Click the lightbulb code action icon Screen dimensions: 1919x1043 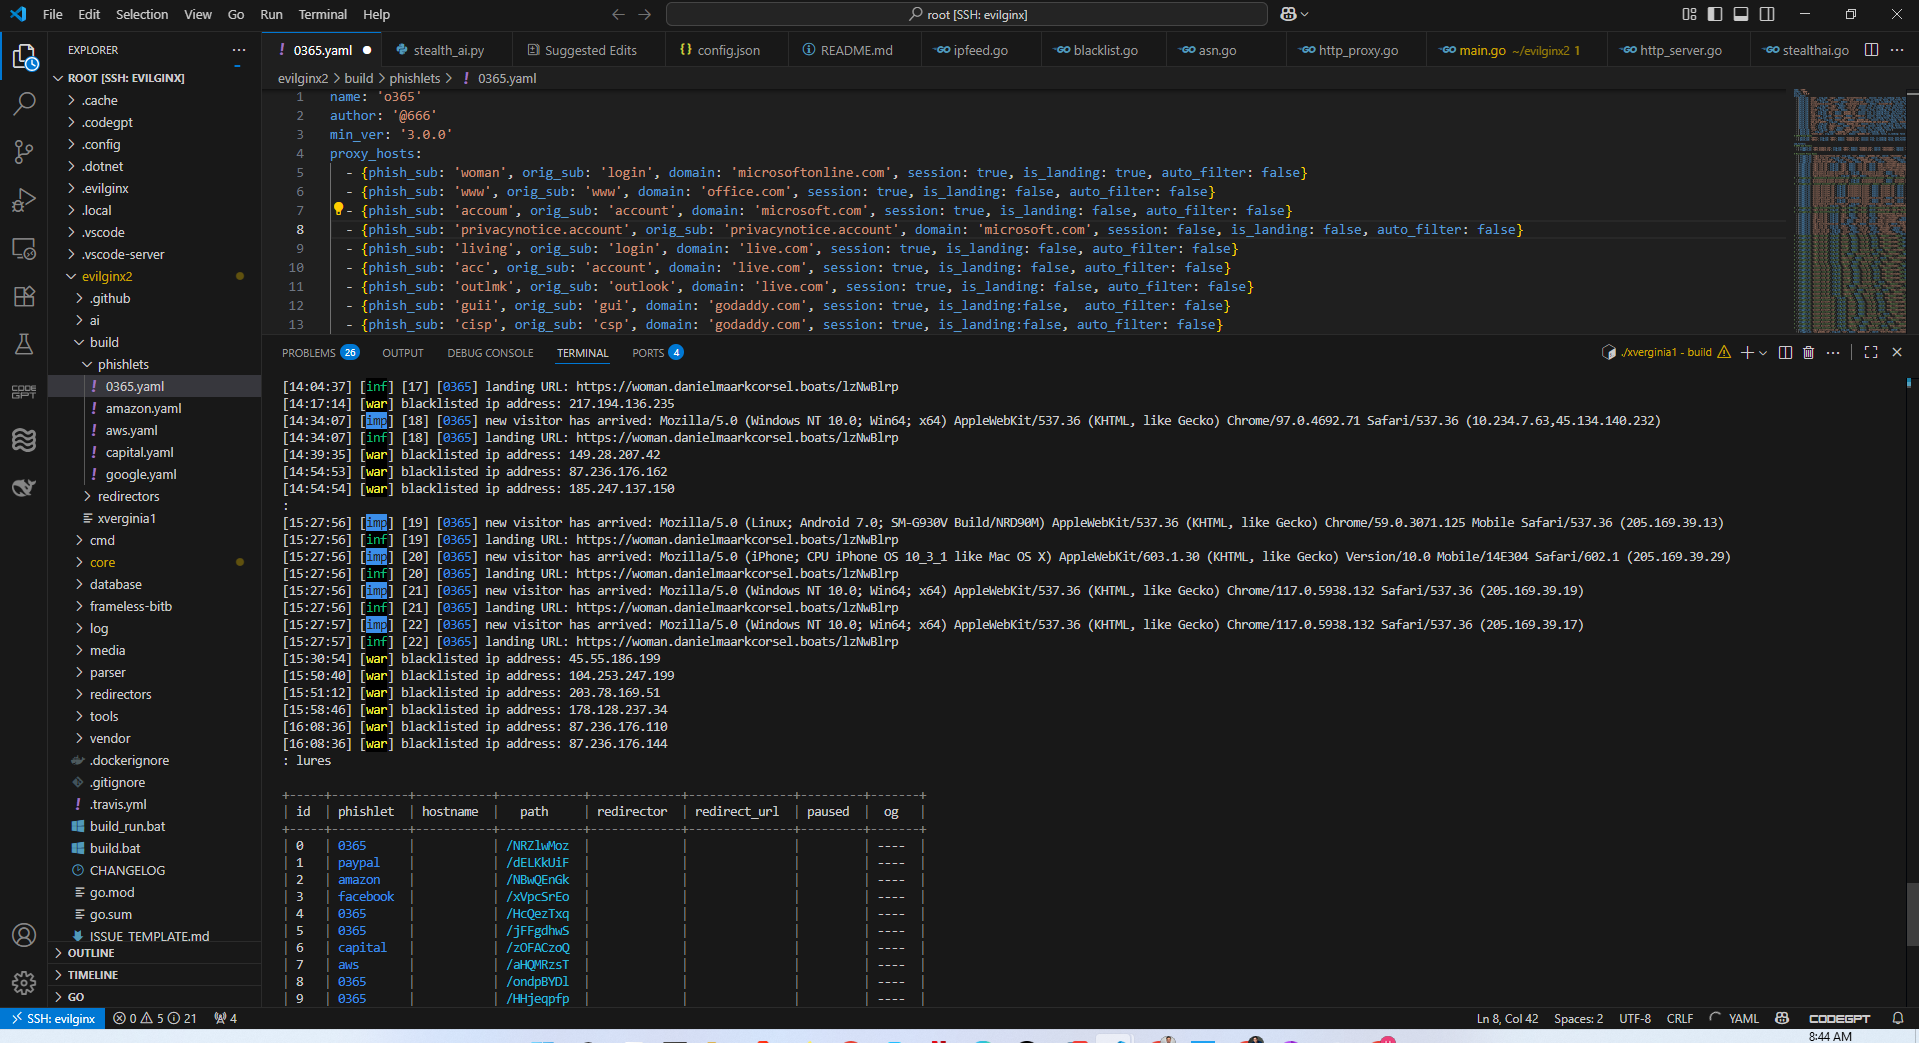[x=338, y=210]
